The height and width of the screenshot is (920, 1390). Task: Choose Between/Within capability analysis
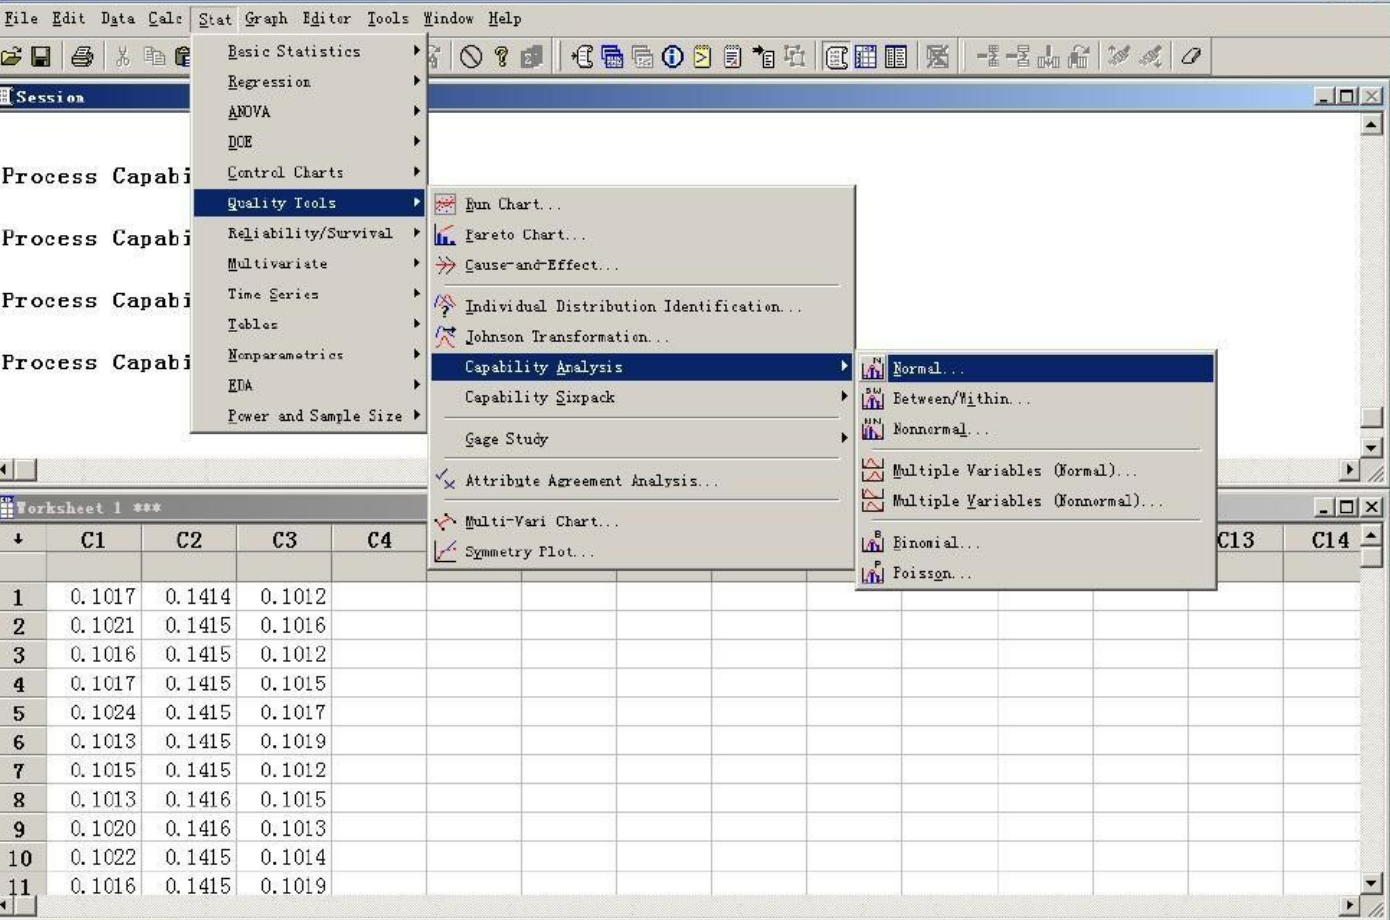tap(1036, 398)
